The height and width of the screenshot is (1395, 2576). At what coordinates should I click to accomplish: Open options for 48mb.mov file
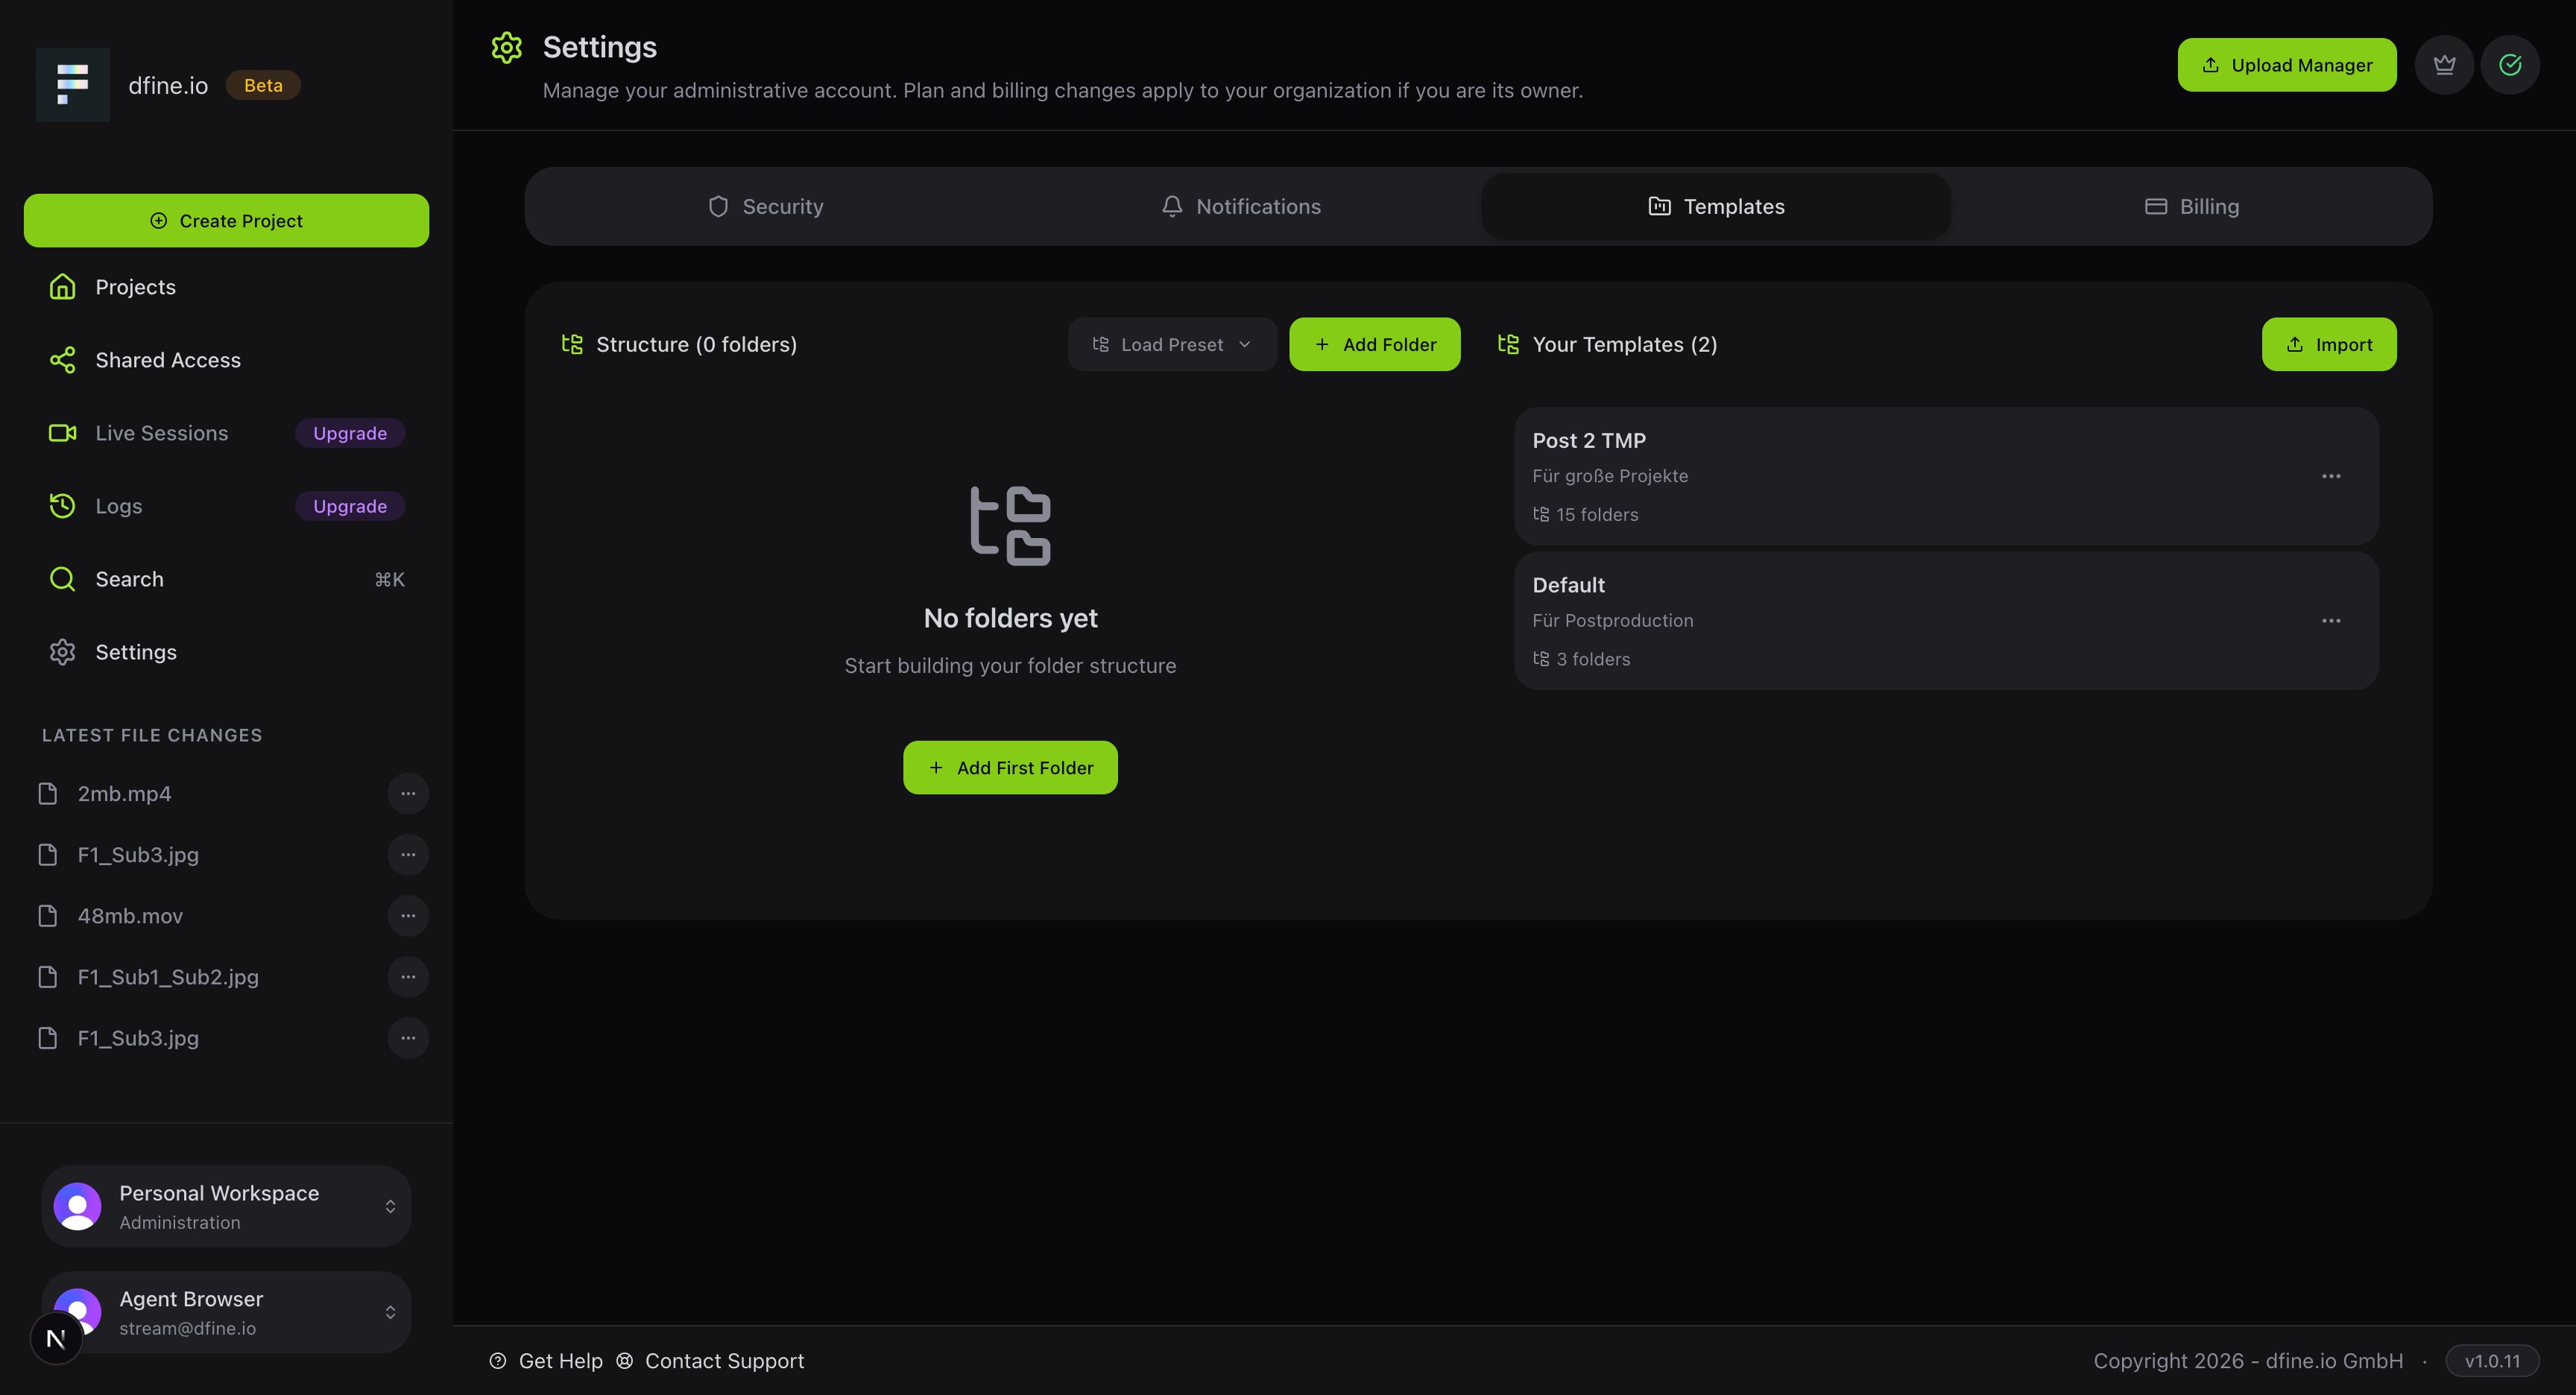[408, 915]
